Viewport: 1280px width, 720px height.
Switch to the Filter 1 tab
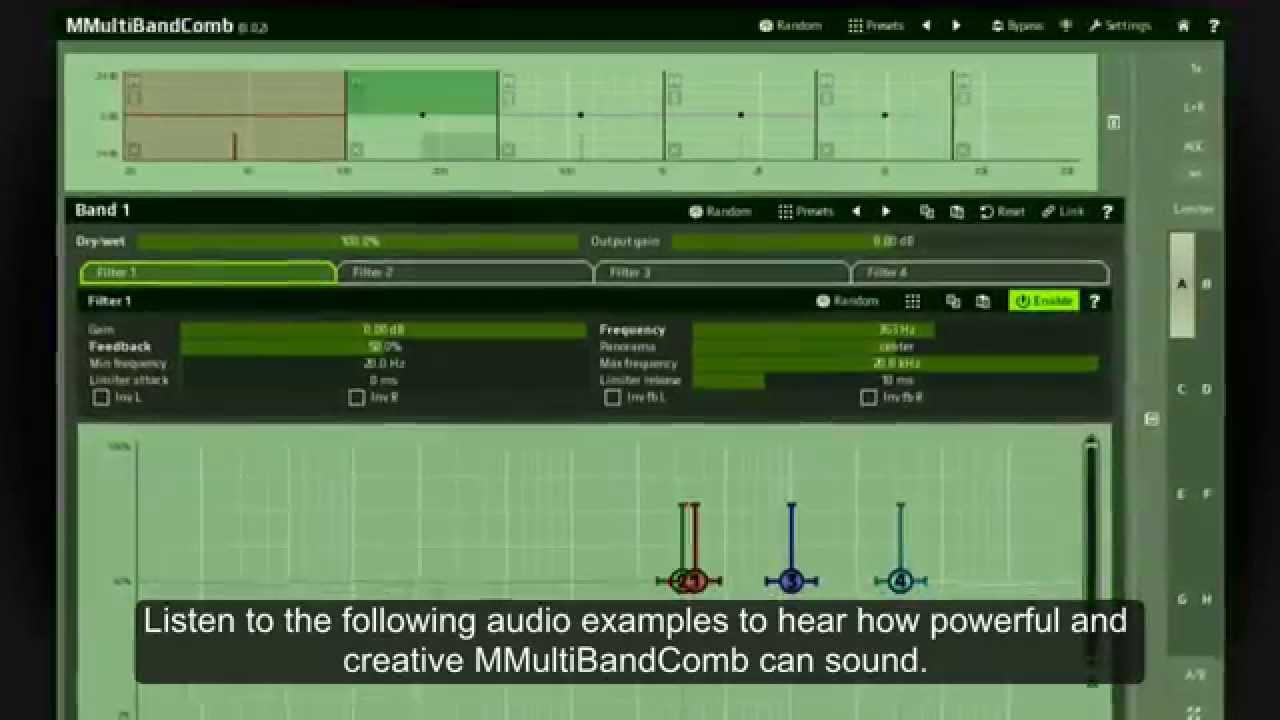[208, 272]
